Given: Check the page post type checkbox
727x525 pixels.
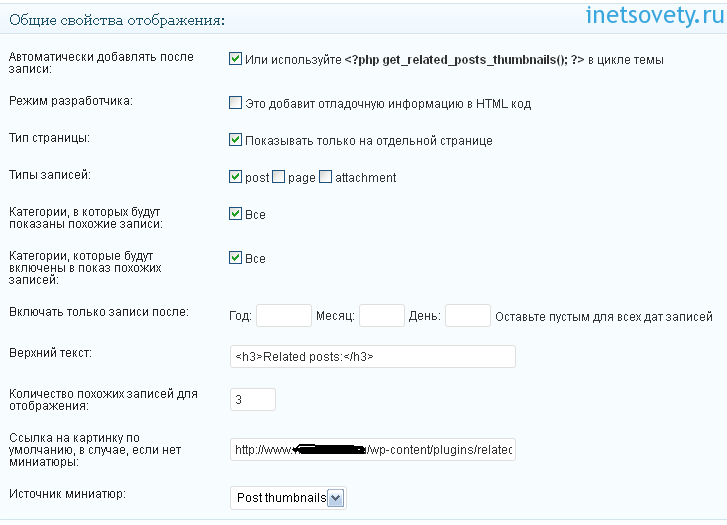Looking at the screenshot, I should 279,177.
